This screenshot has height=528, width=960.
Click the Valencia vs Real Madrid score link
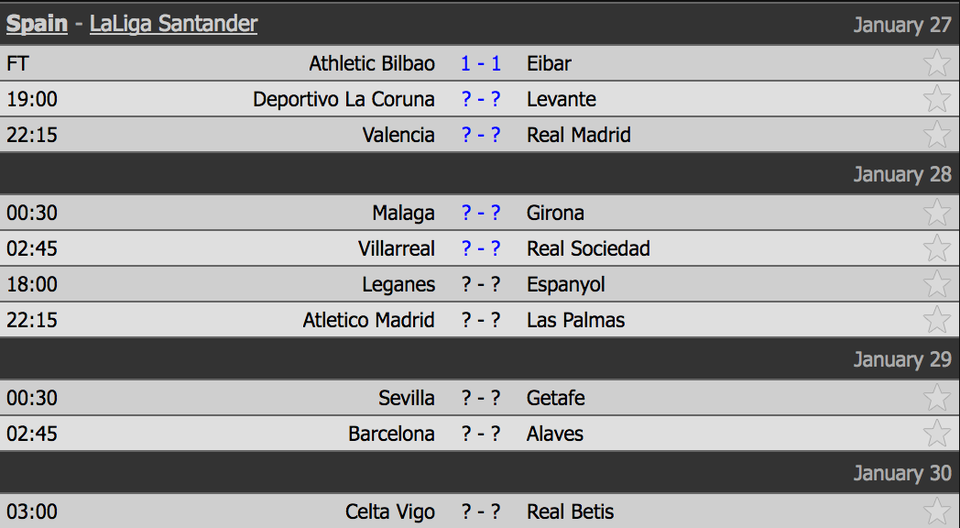481,135
